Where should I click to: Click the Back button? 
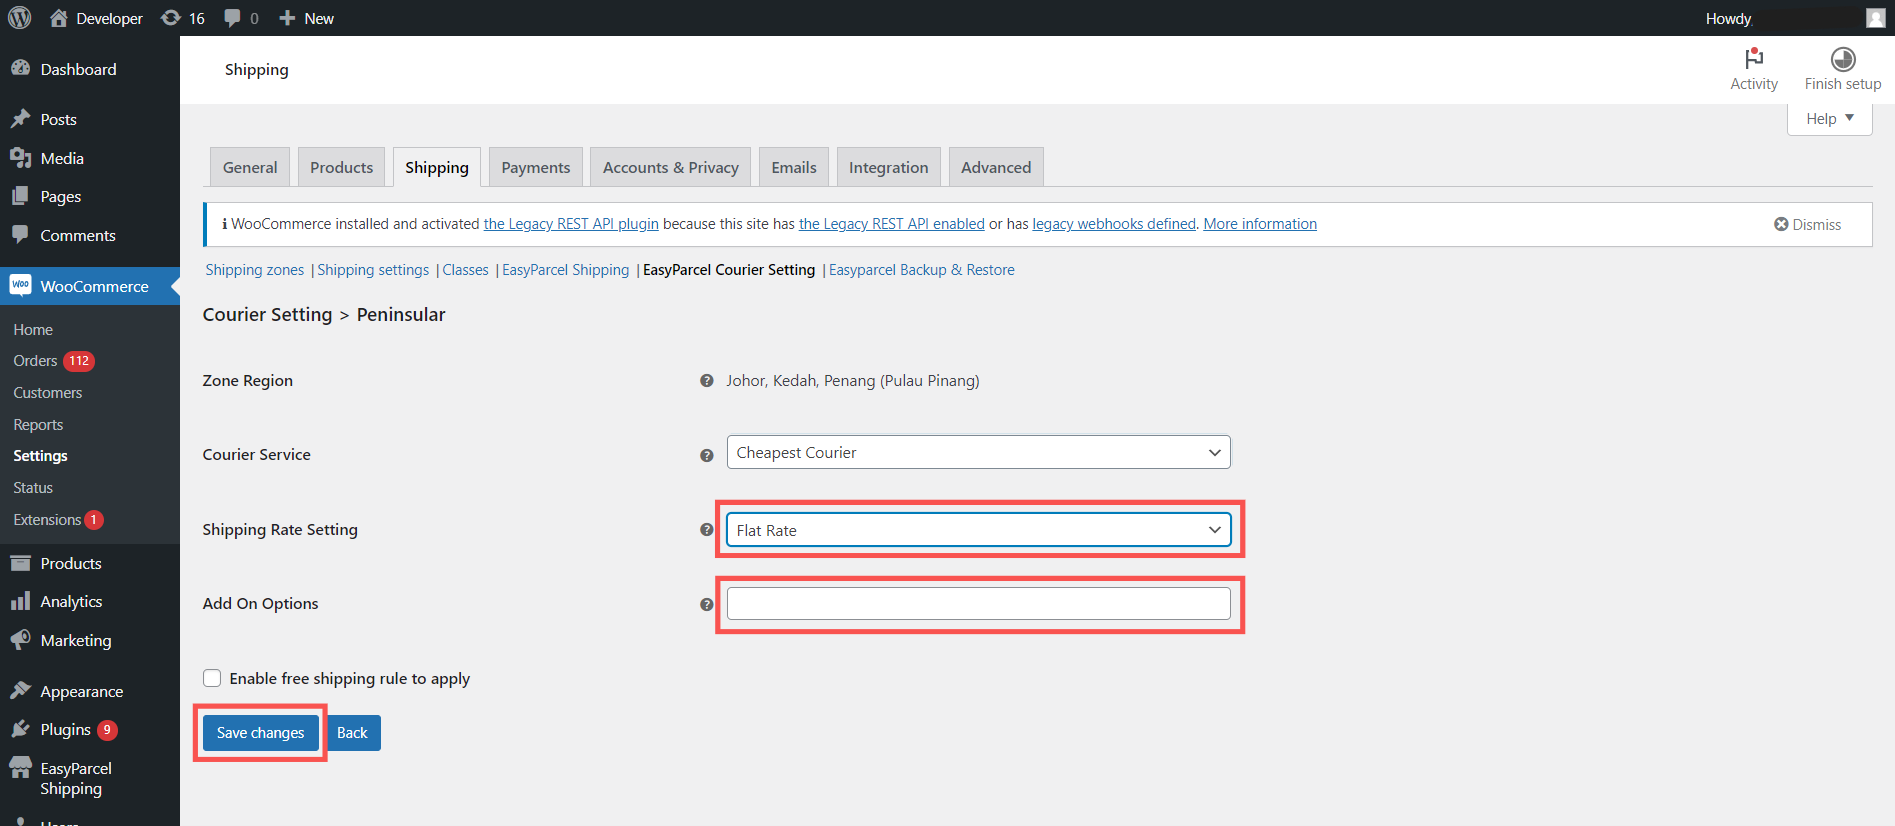(352, 732)
